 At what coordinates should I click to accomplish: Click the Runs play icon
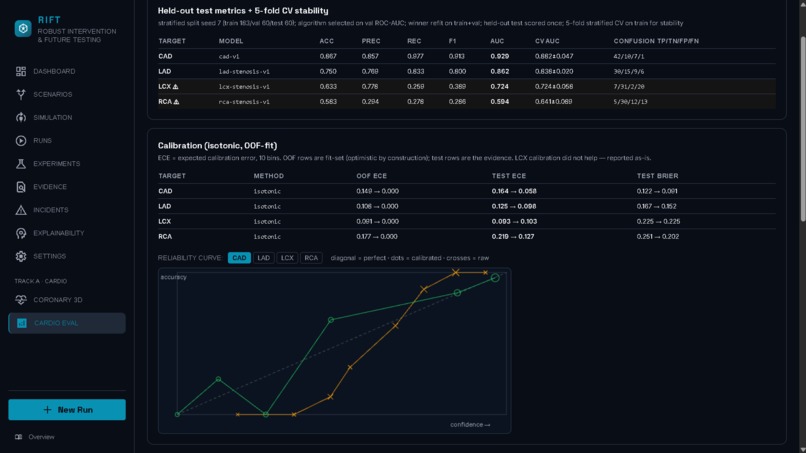[21, 141]
